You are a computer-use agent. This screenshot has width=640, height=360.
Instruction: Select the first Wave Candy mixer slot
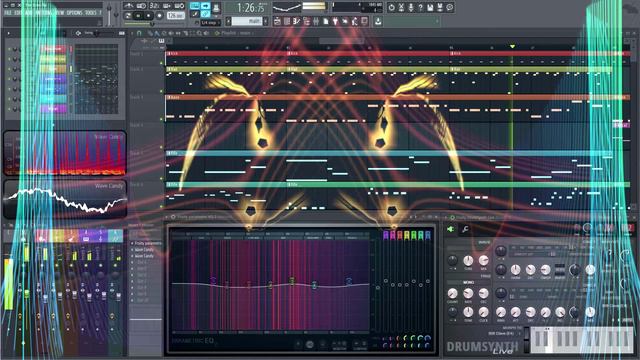(x=144, y=249)
